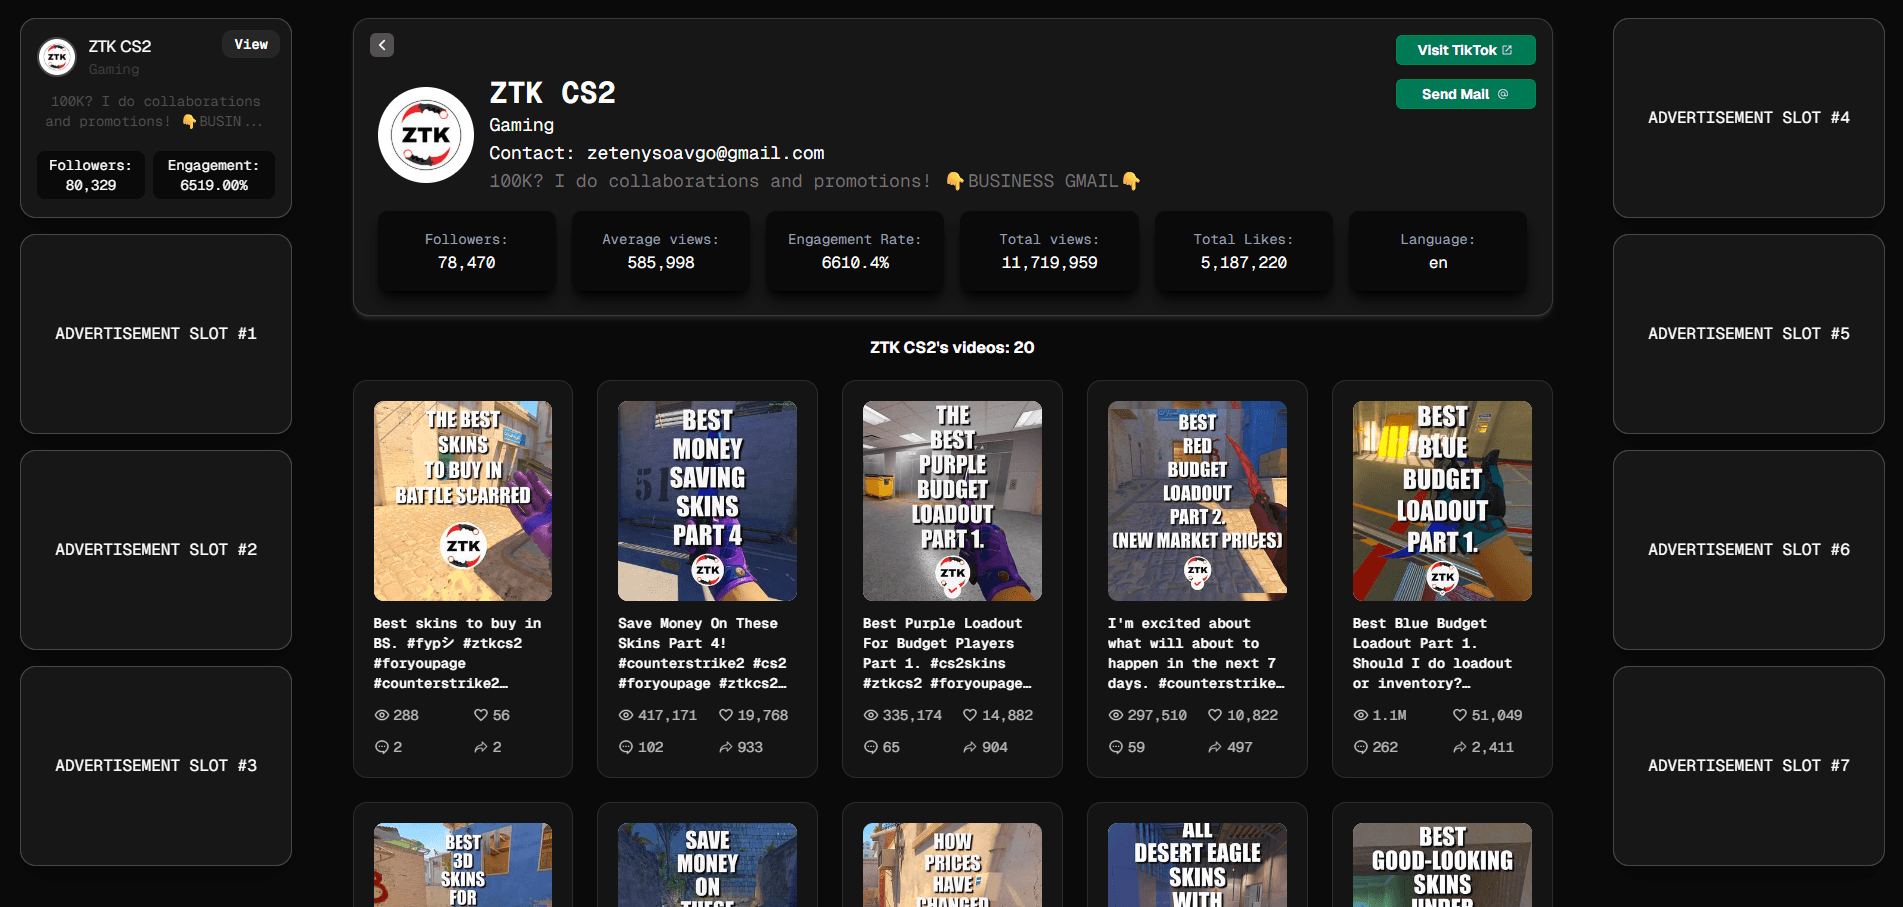Open the 'BEST MONEY SAVING SKINS PART 4' thumbnail
Screen dimensions: 1903x907
tap(706, 500)
